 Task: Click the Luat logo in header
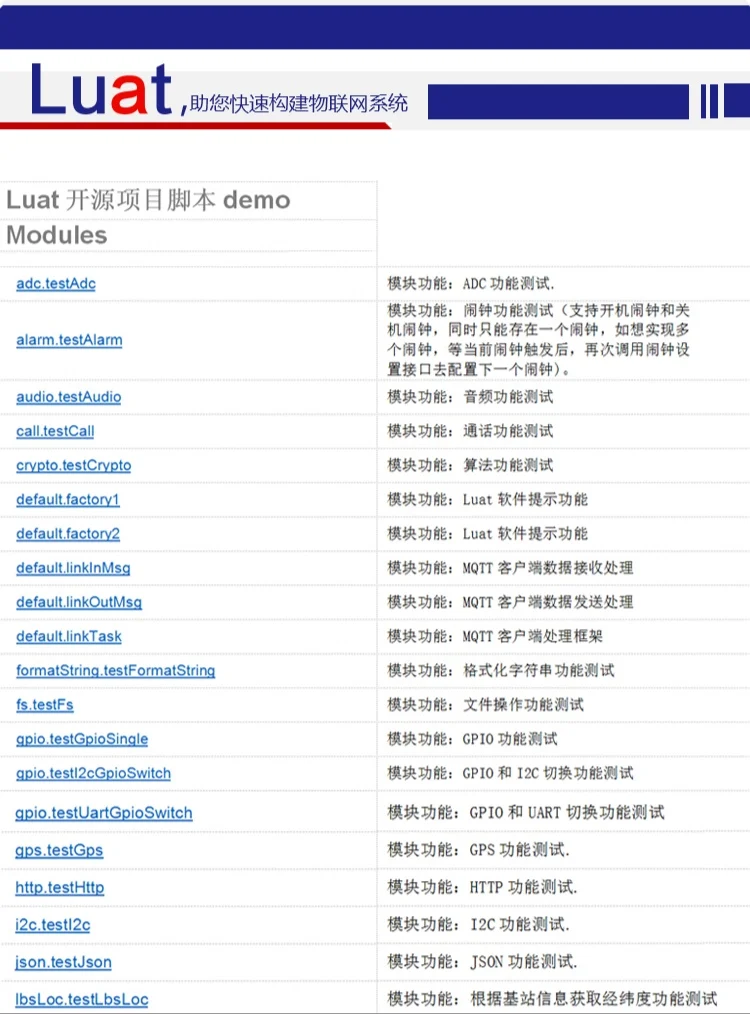102,90
